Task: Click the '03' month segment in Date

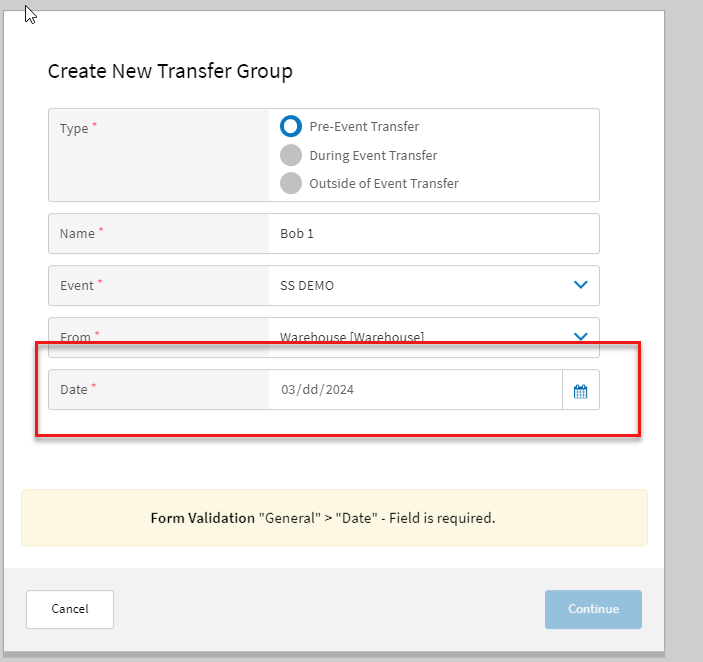Action: (x=288, y=390)
